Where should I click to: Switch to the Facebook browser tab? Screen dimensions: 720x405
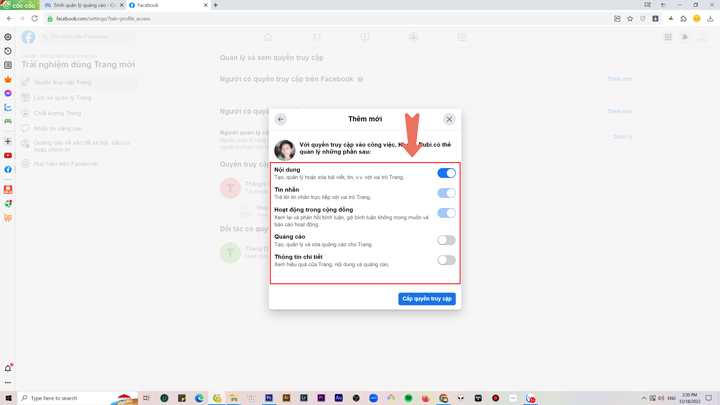click(168, 5)
